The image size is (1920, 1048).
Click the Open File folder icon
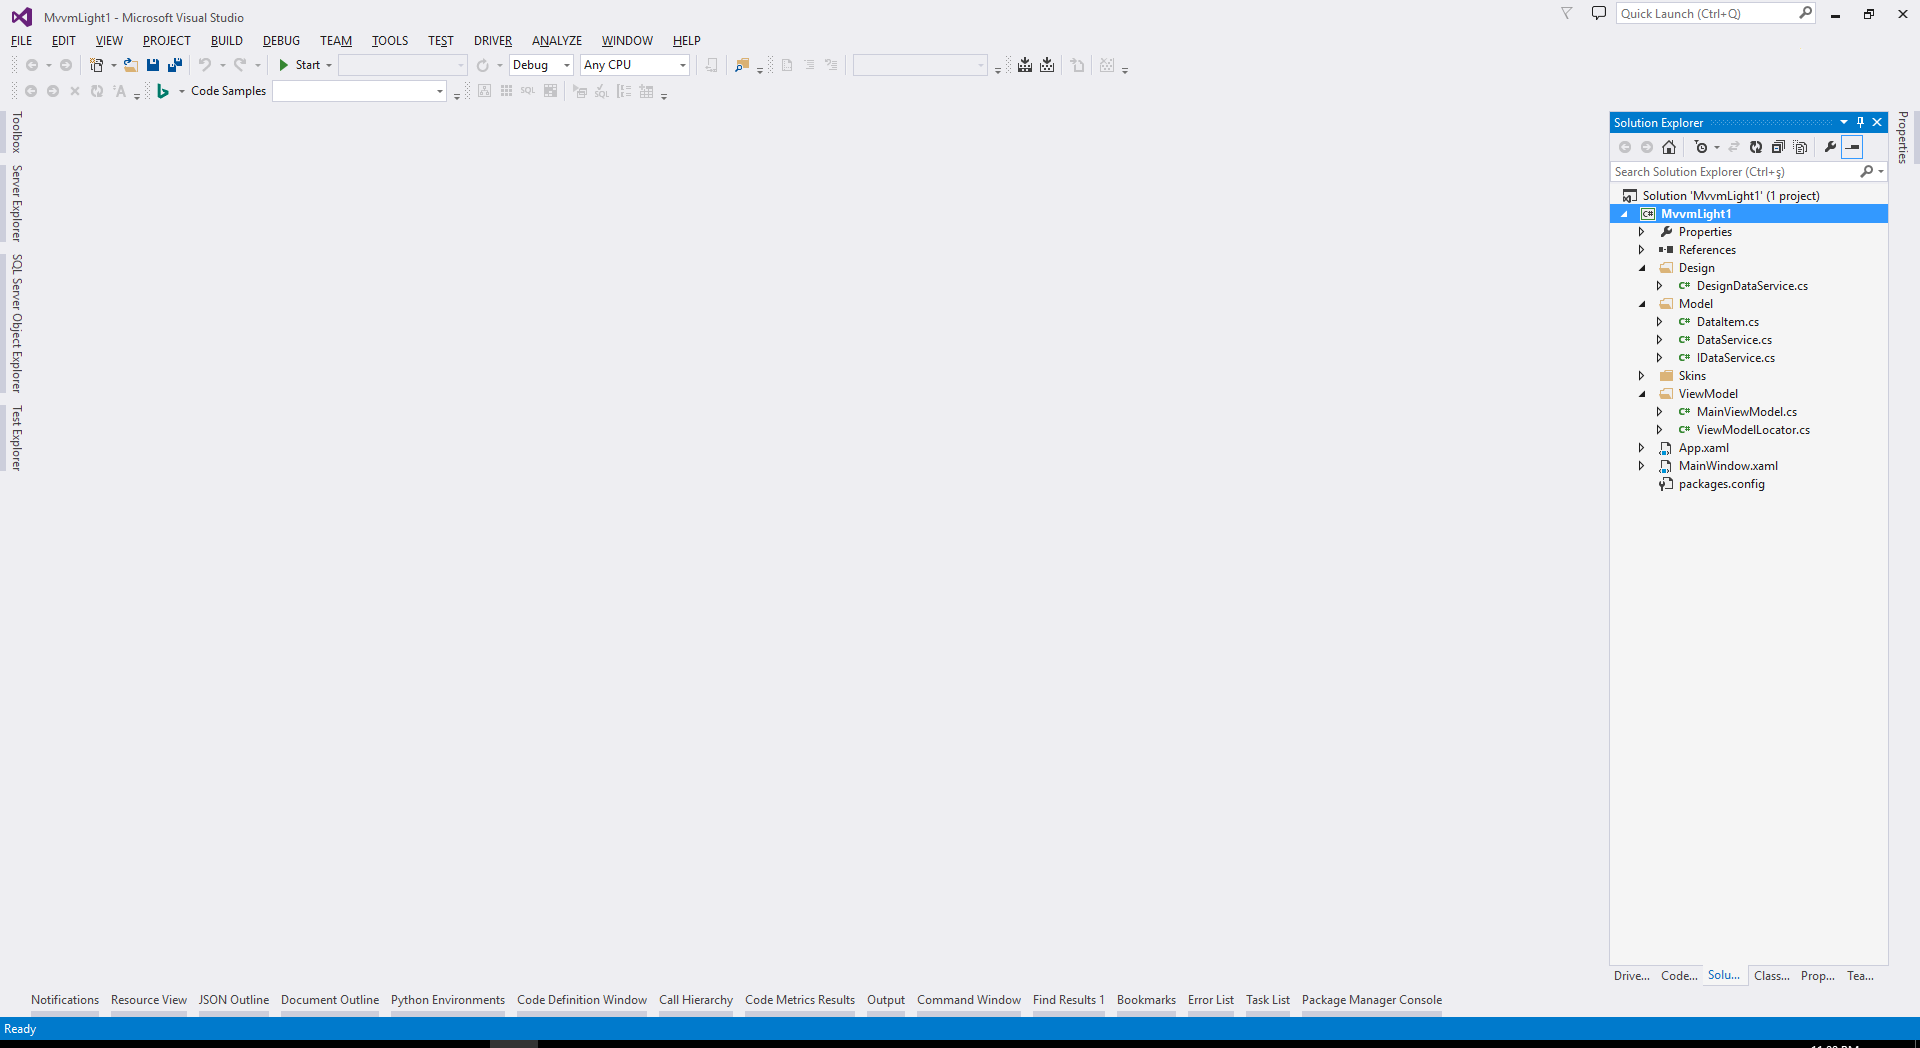coord(130,65)
